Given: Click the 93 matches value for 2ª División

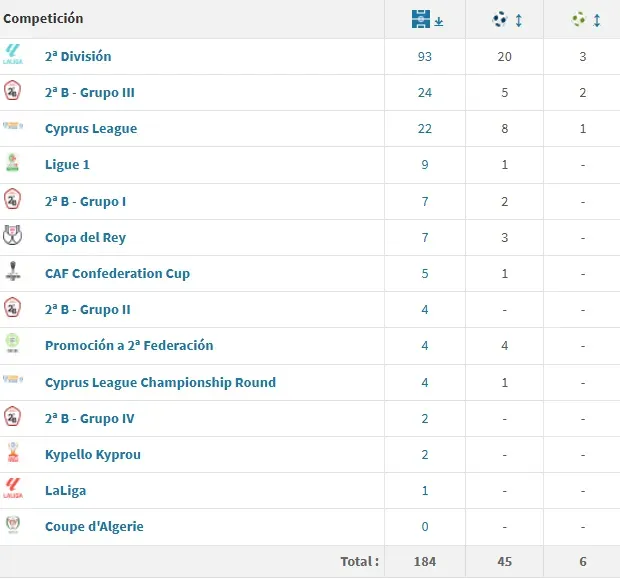Looking at the screenshot, I should tap(425, 56).
